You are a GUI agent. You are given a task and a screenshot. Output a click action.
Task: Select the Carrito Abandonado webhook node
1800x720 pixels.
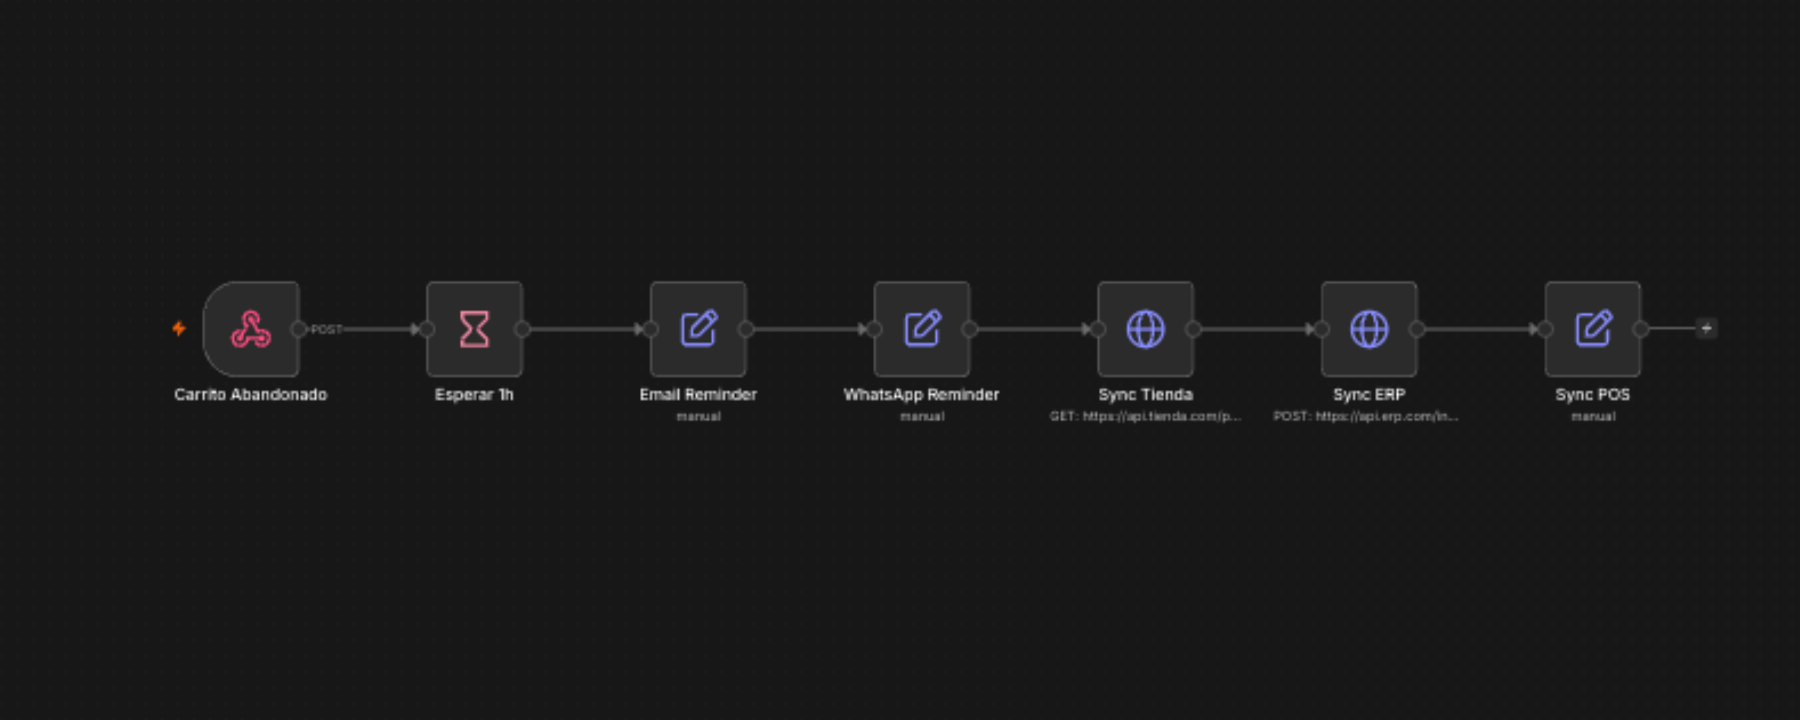tap(251, 329)
